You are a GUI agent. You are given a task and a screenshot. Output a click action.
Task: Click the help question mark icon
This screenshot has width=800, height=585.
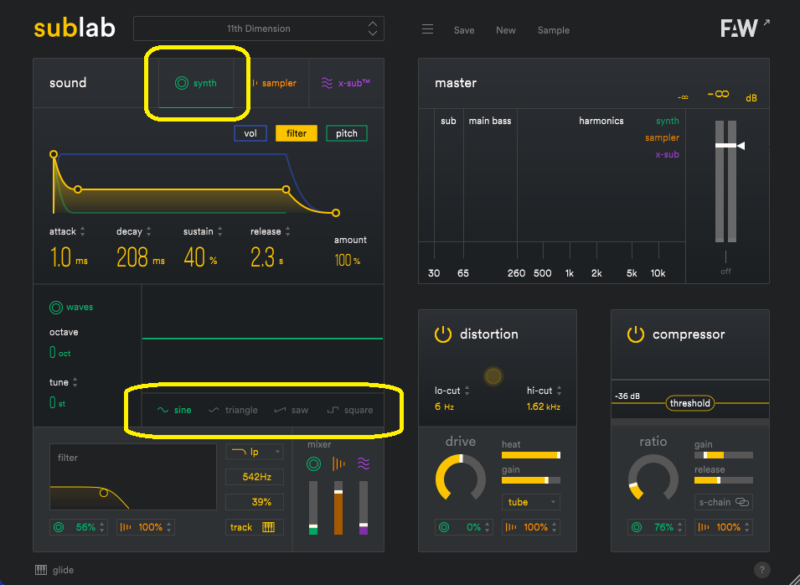click(762, 570)
